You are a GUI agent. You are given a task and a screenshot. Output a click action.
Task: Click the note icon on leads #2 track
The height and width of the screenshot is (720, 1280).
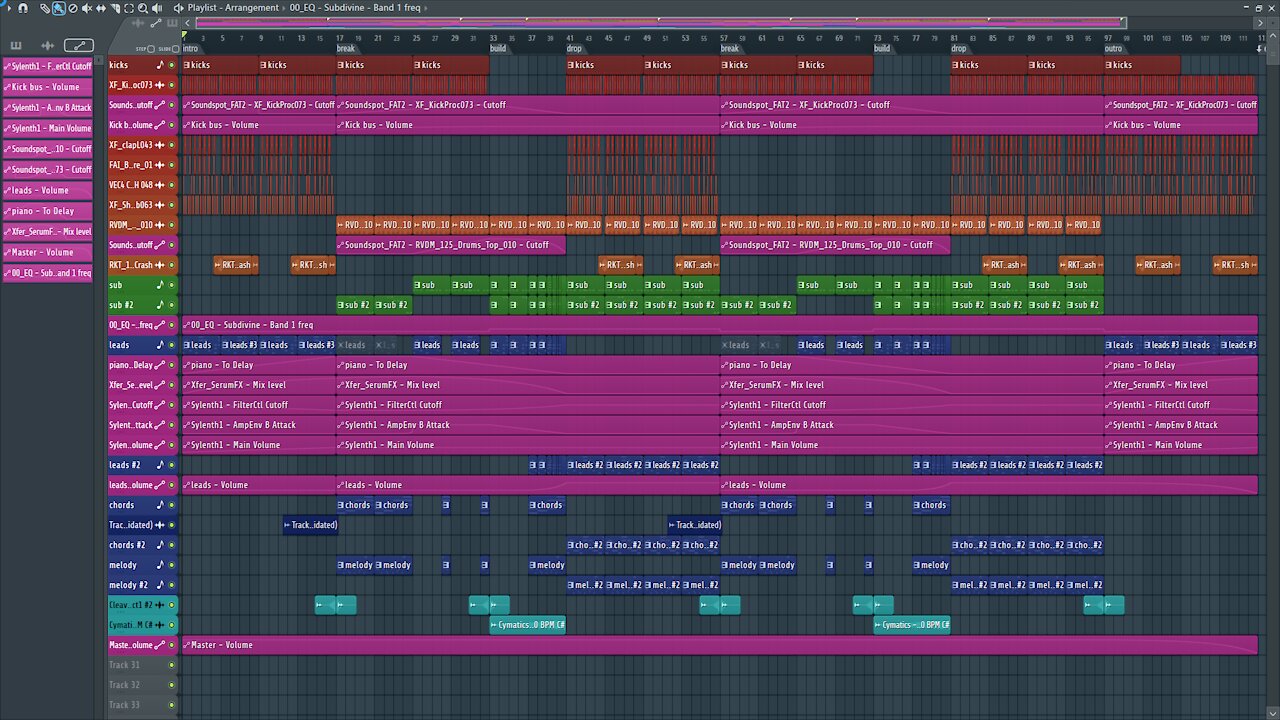[x=160, y=465]
